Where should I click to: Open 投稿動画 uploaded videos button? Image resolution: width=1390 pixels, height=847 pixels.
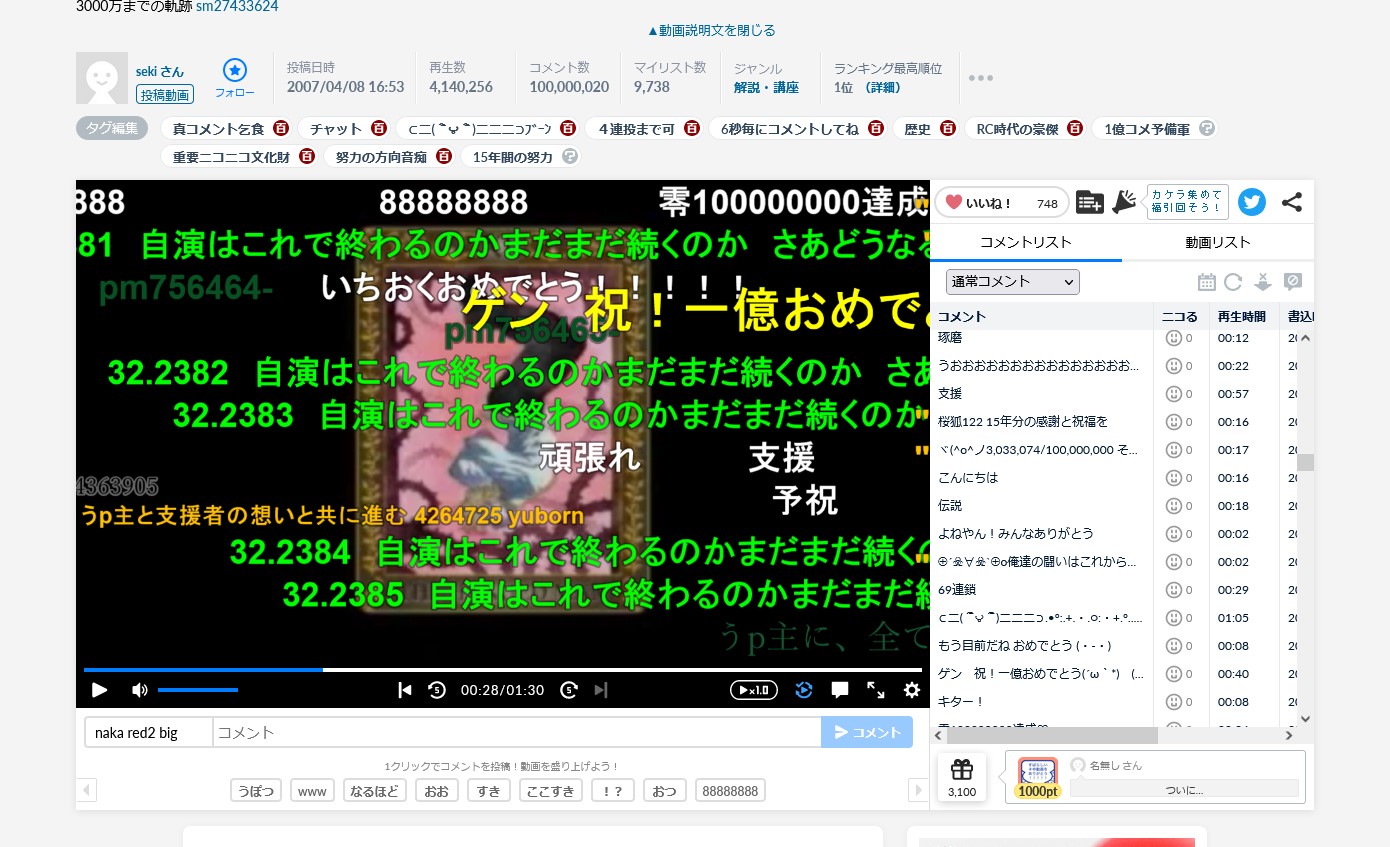coord(165,95)
